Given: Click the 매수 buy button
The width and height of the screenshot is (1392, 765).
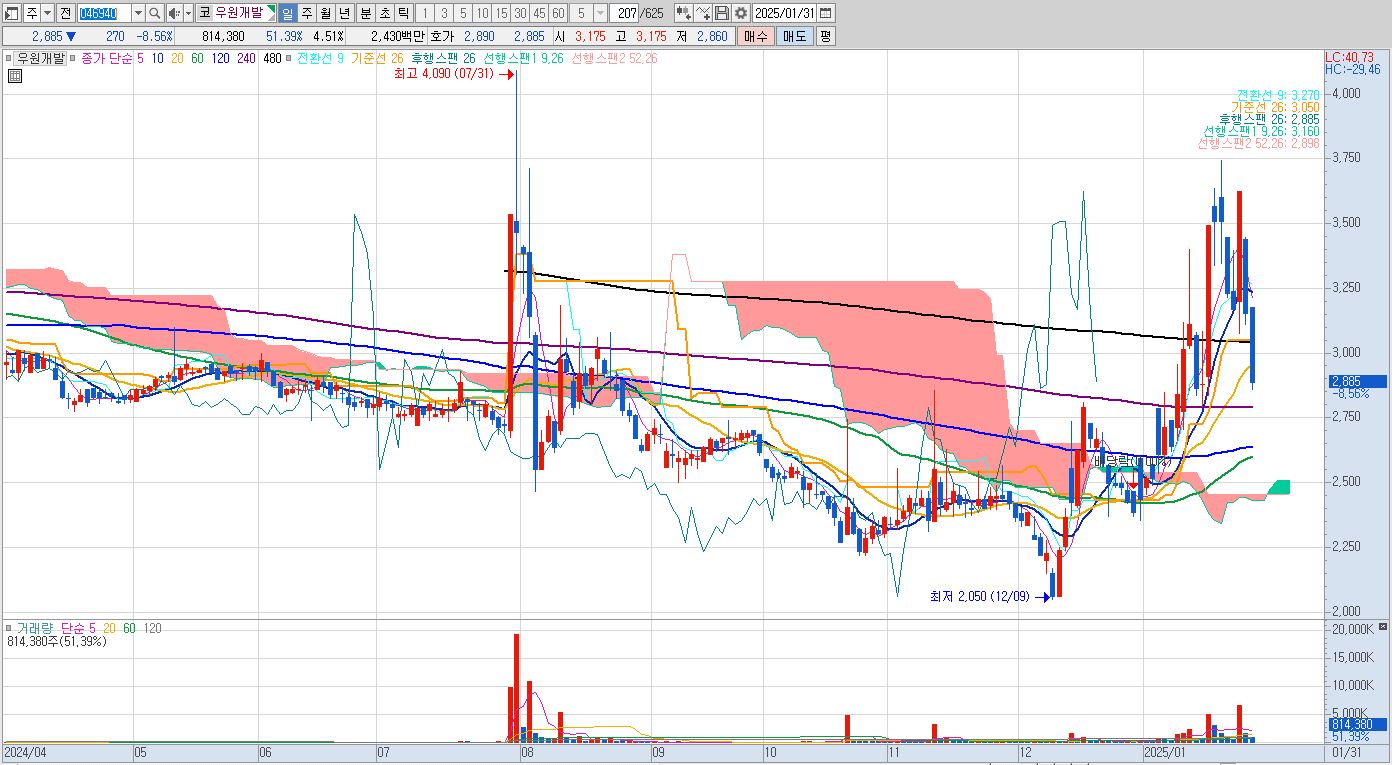Looking at the screenshot, I should [755, 36].
